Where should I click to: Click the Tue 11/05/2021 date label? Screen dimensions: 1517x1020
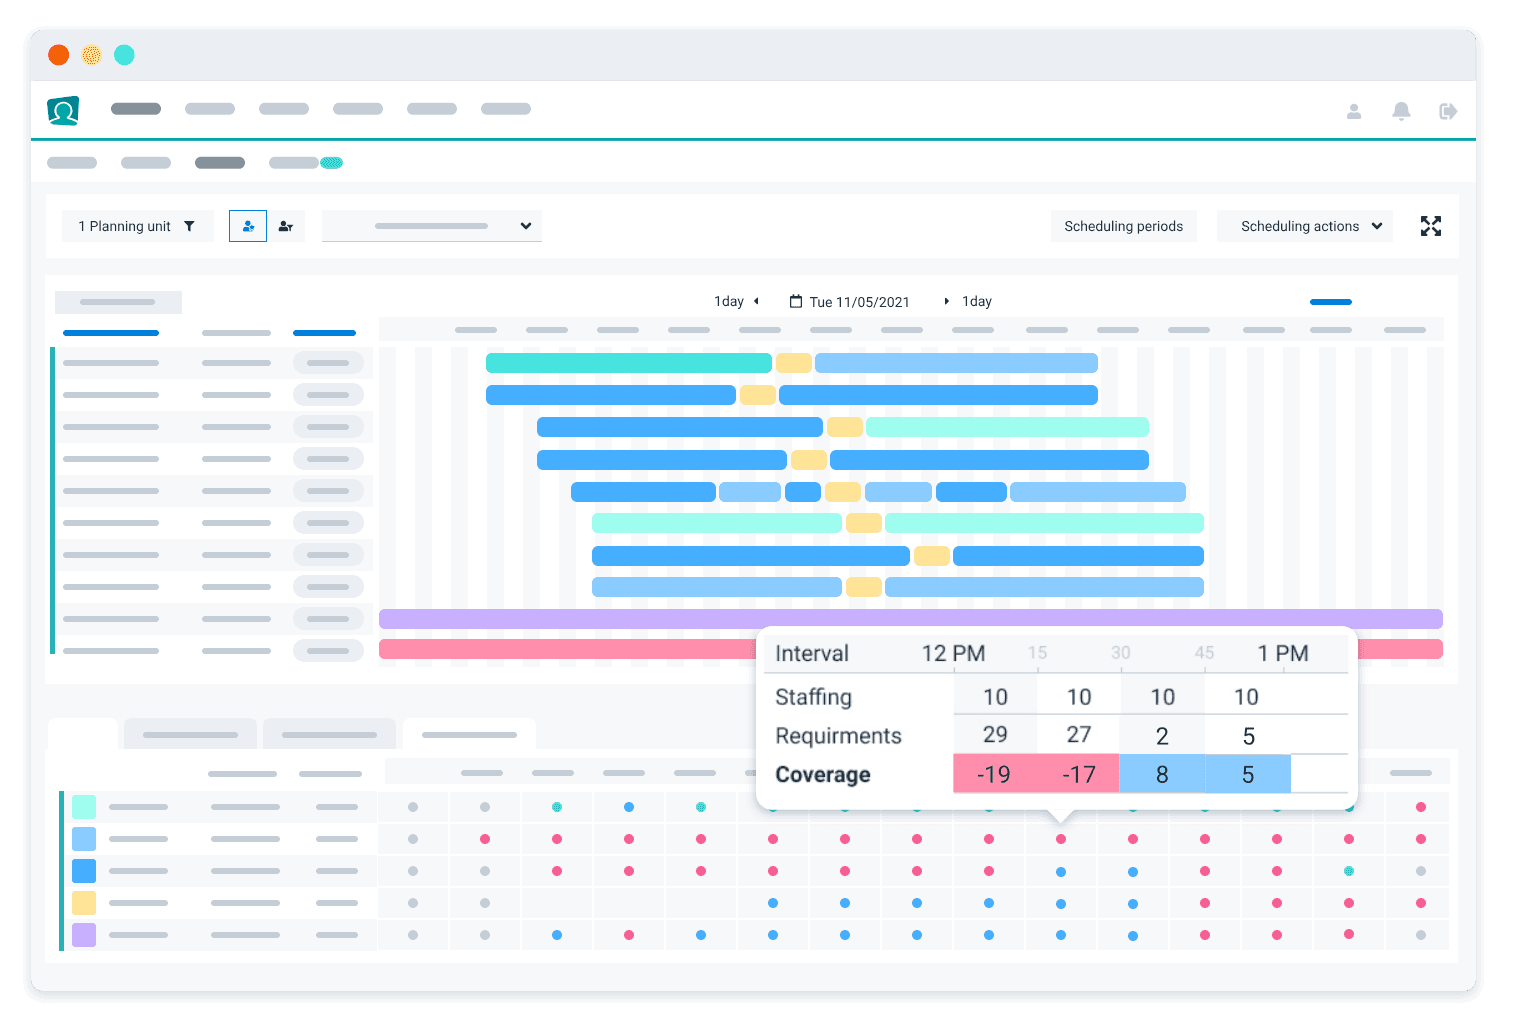tap(859, 302)
